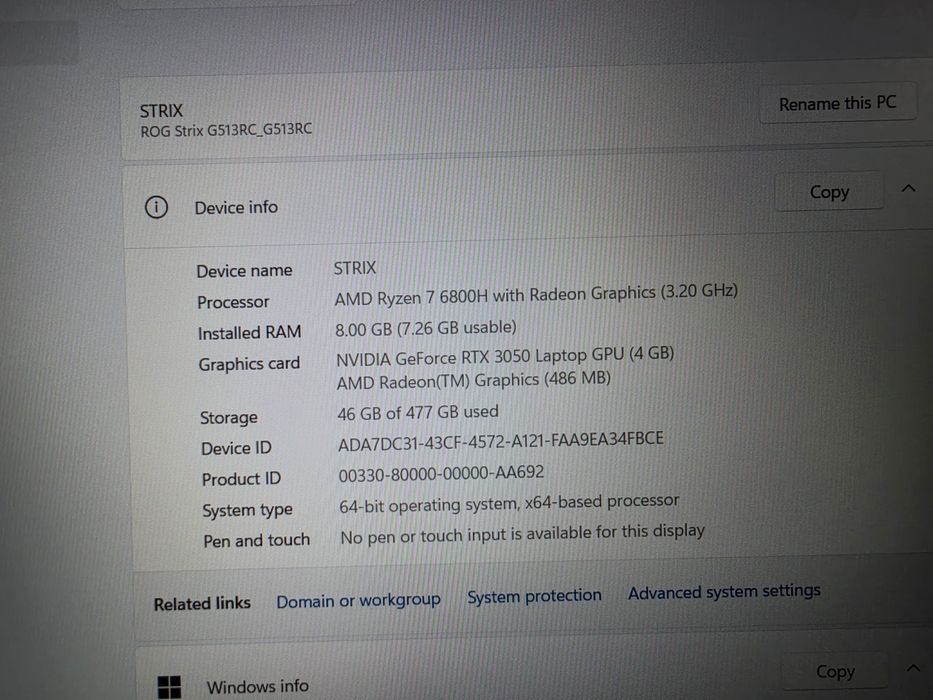Click the Windows logo icon
Image resolution: width=933 pixels, height=700 pixels.
[169, 688]
